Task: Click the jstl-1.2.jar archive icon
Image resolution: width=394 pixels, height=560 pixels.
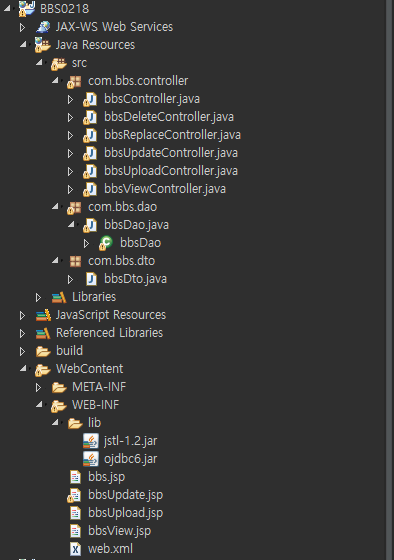Action: pyautogui.click(x=91, y=441)
